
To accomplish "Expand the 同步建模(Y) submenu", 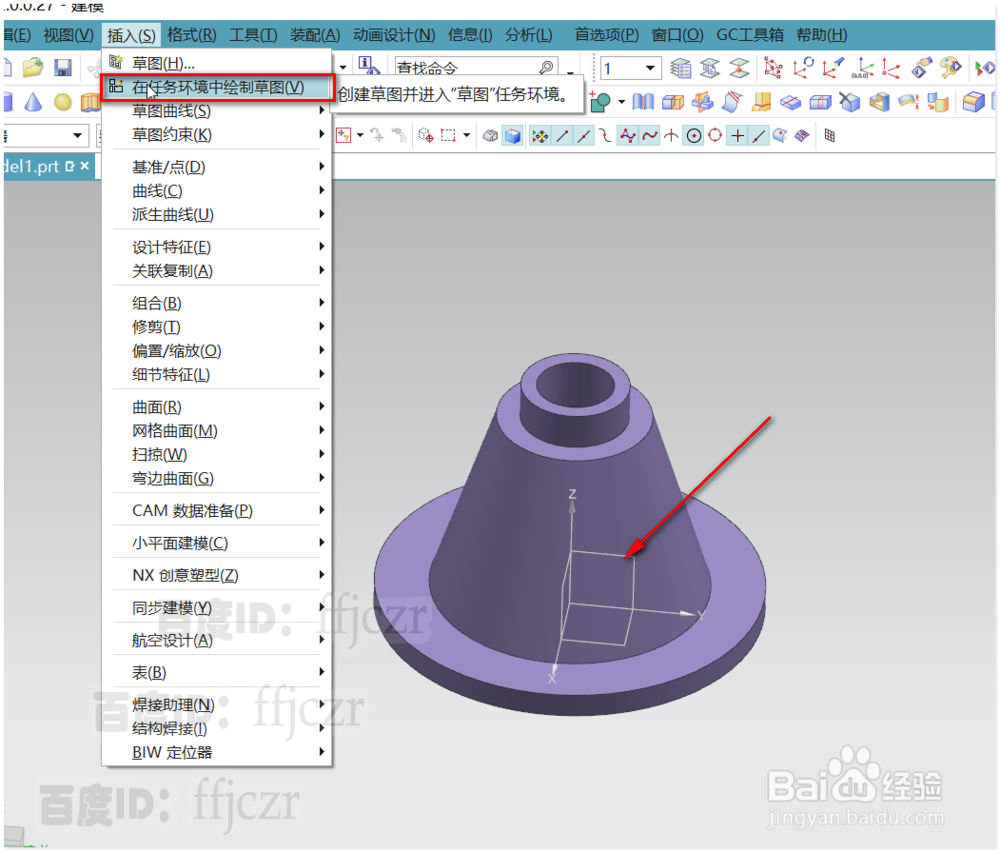I will pos(217,608).
